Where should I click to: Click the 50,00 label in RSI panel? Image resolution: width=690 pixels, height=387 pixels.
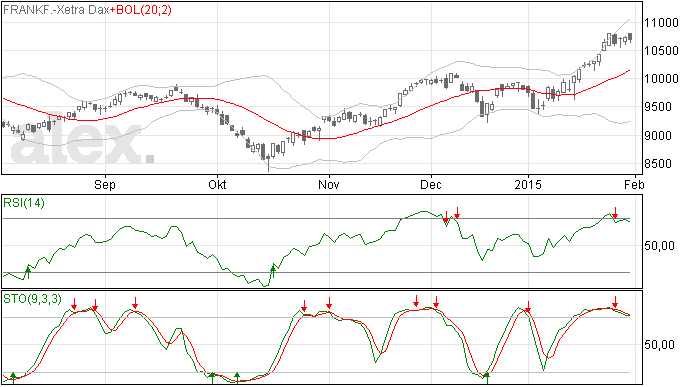click(x=659, y=246)
